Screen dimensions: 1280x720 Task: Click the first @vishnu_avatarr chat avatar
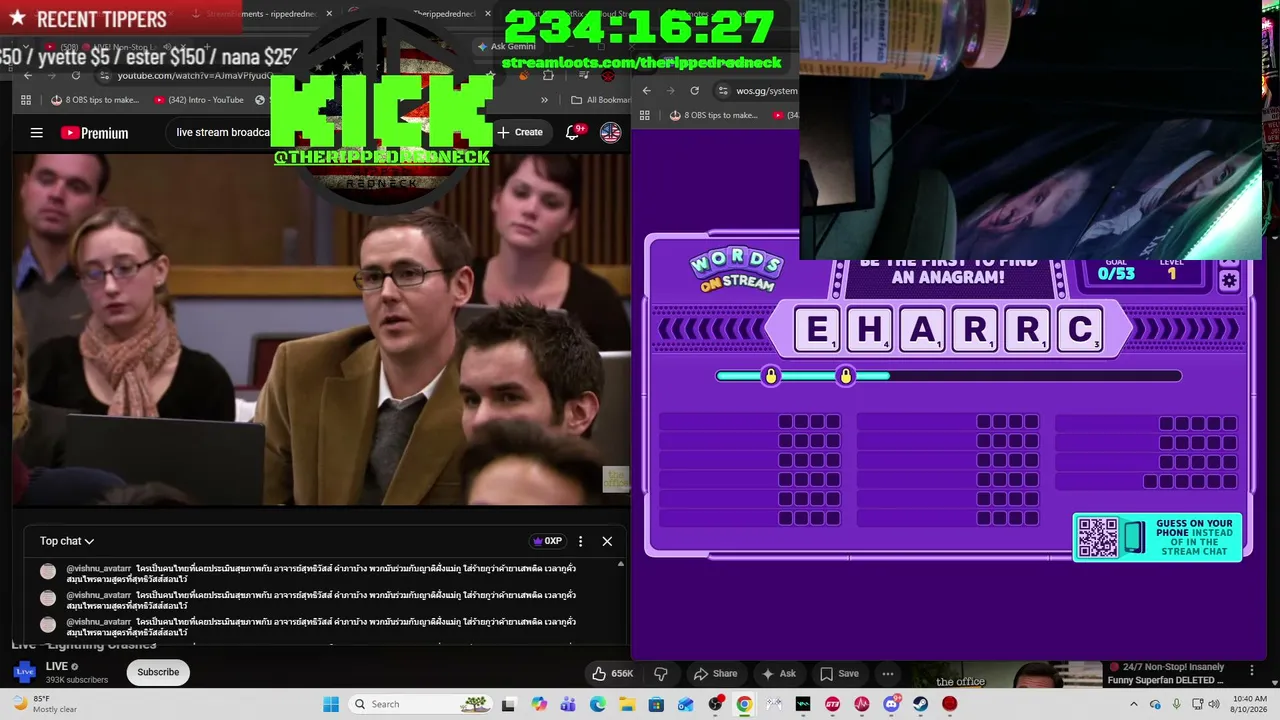(48, 572)
